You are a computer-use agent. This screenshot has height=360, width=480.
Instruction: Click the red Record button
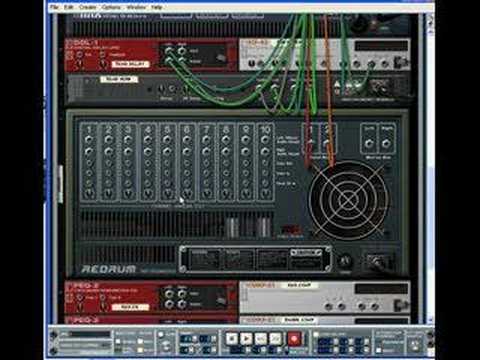[294, 338]
